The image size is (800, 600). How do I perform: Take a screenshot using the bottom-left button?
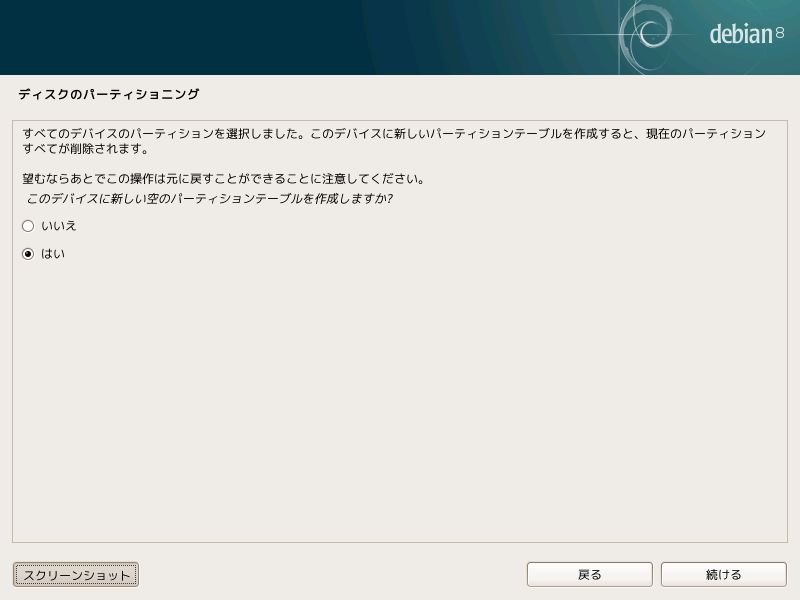[x=75, y=575]
